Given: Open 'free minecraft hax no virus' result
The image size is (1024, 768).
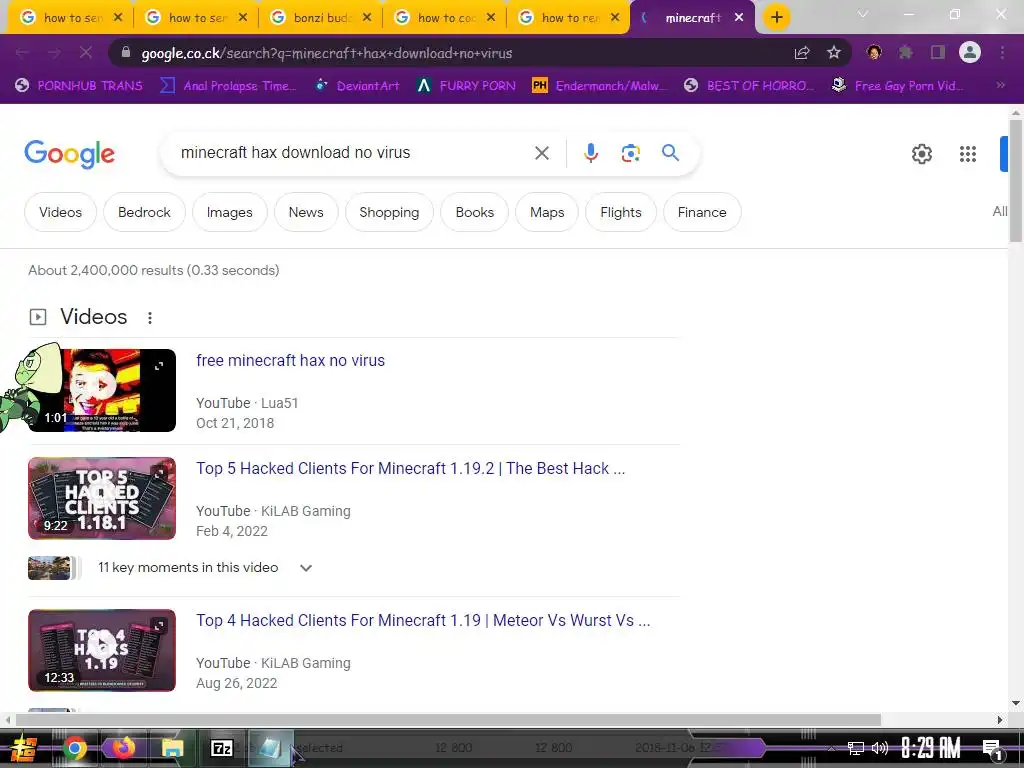Looking at the screenshot, I should click(x=290, y=360).
